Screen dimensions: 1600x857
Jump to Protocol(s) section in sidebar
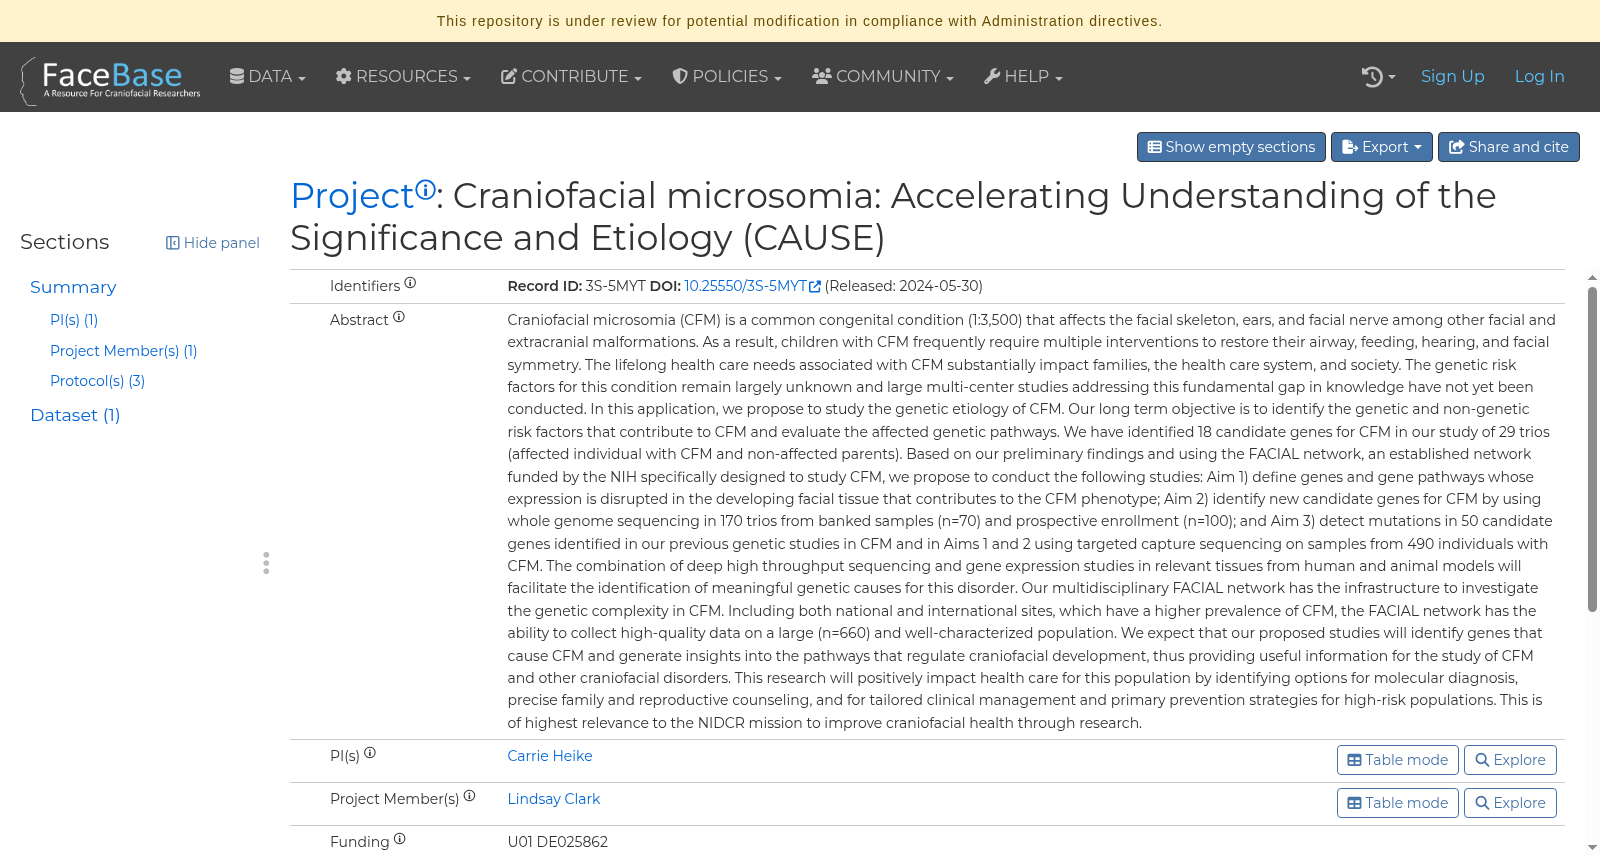pyautogui.click(x=97, y=381)
